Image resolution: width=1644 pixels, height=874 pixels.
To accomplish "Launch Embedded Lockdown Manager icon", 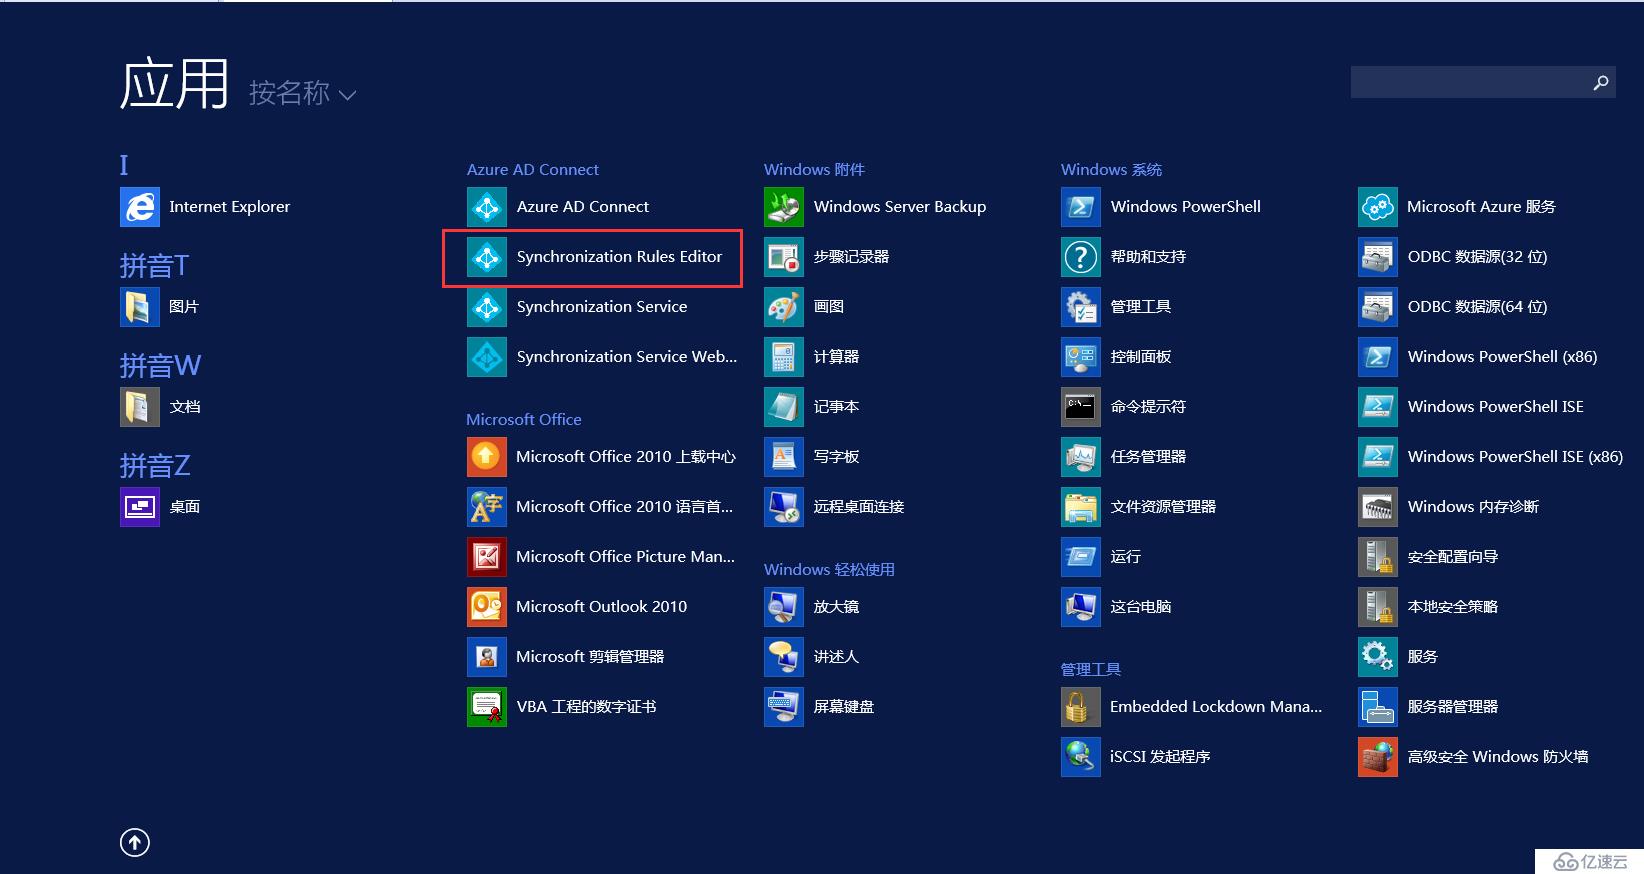I will (x=1081, y=707).
